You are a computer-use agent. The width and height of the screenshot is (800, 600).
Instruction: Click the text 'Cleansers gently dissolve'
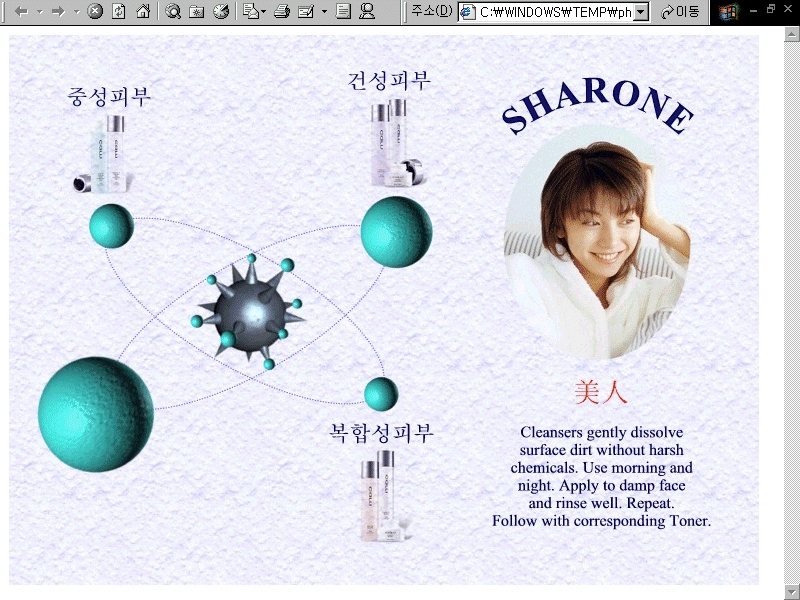click(x=602, y=432)
